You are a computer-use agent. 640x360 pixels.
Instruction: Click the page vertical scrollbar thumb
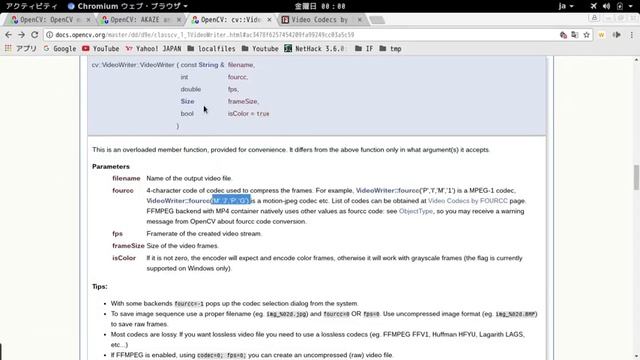[x=636, y=178]
